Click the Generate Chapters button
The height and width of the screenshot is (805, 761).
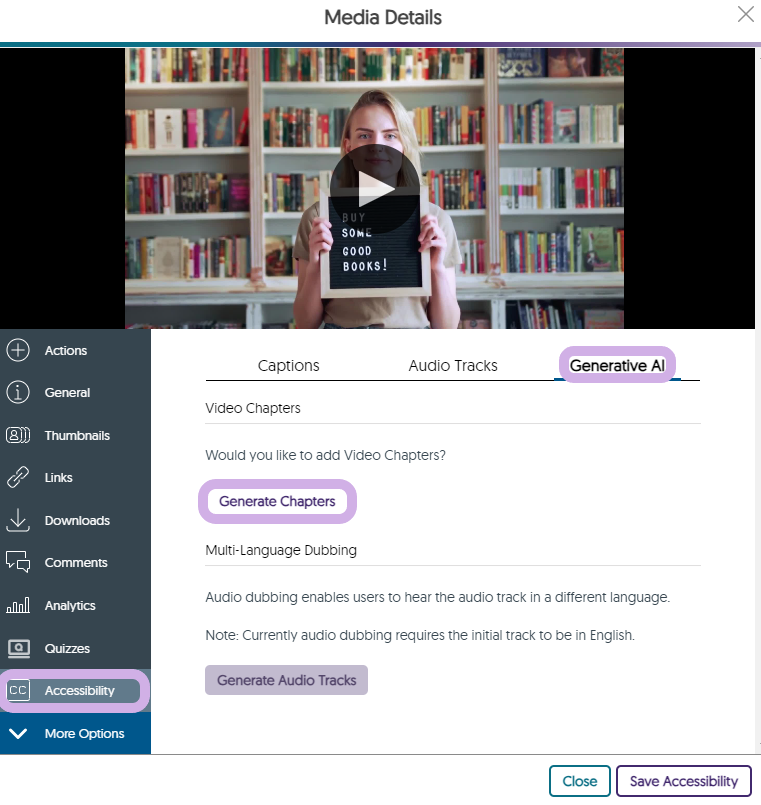click(277, 502)
